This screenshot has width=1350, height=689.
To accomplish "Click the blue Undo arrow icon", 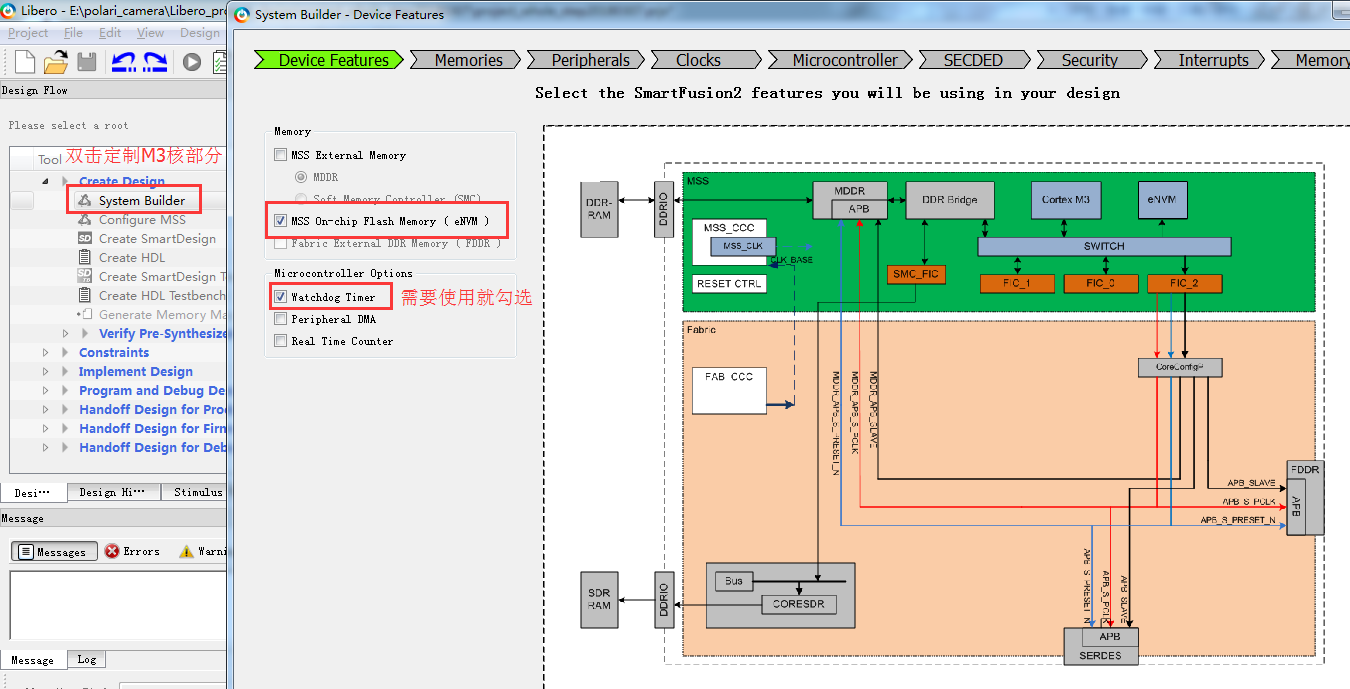I will click(x=122, y=61).
